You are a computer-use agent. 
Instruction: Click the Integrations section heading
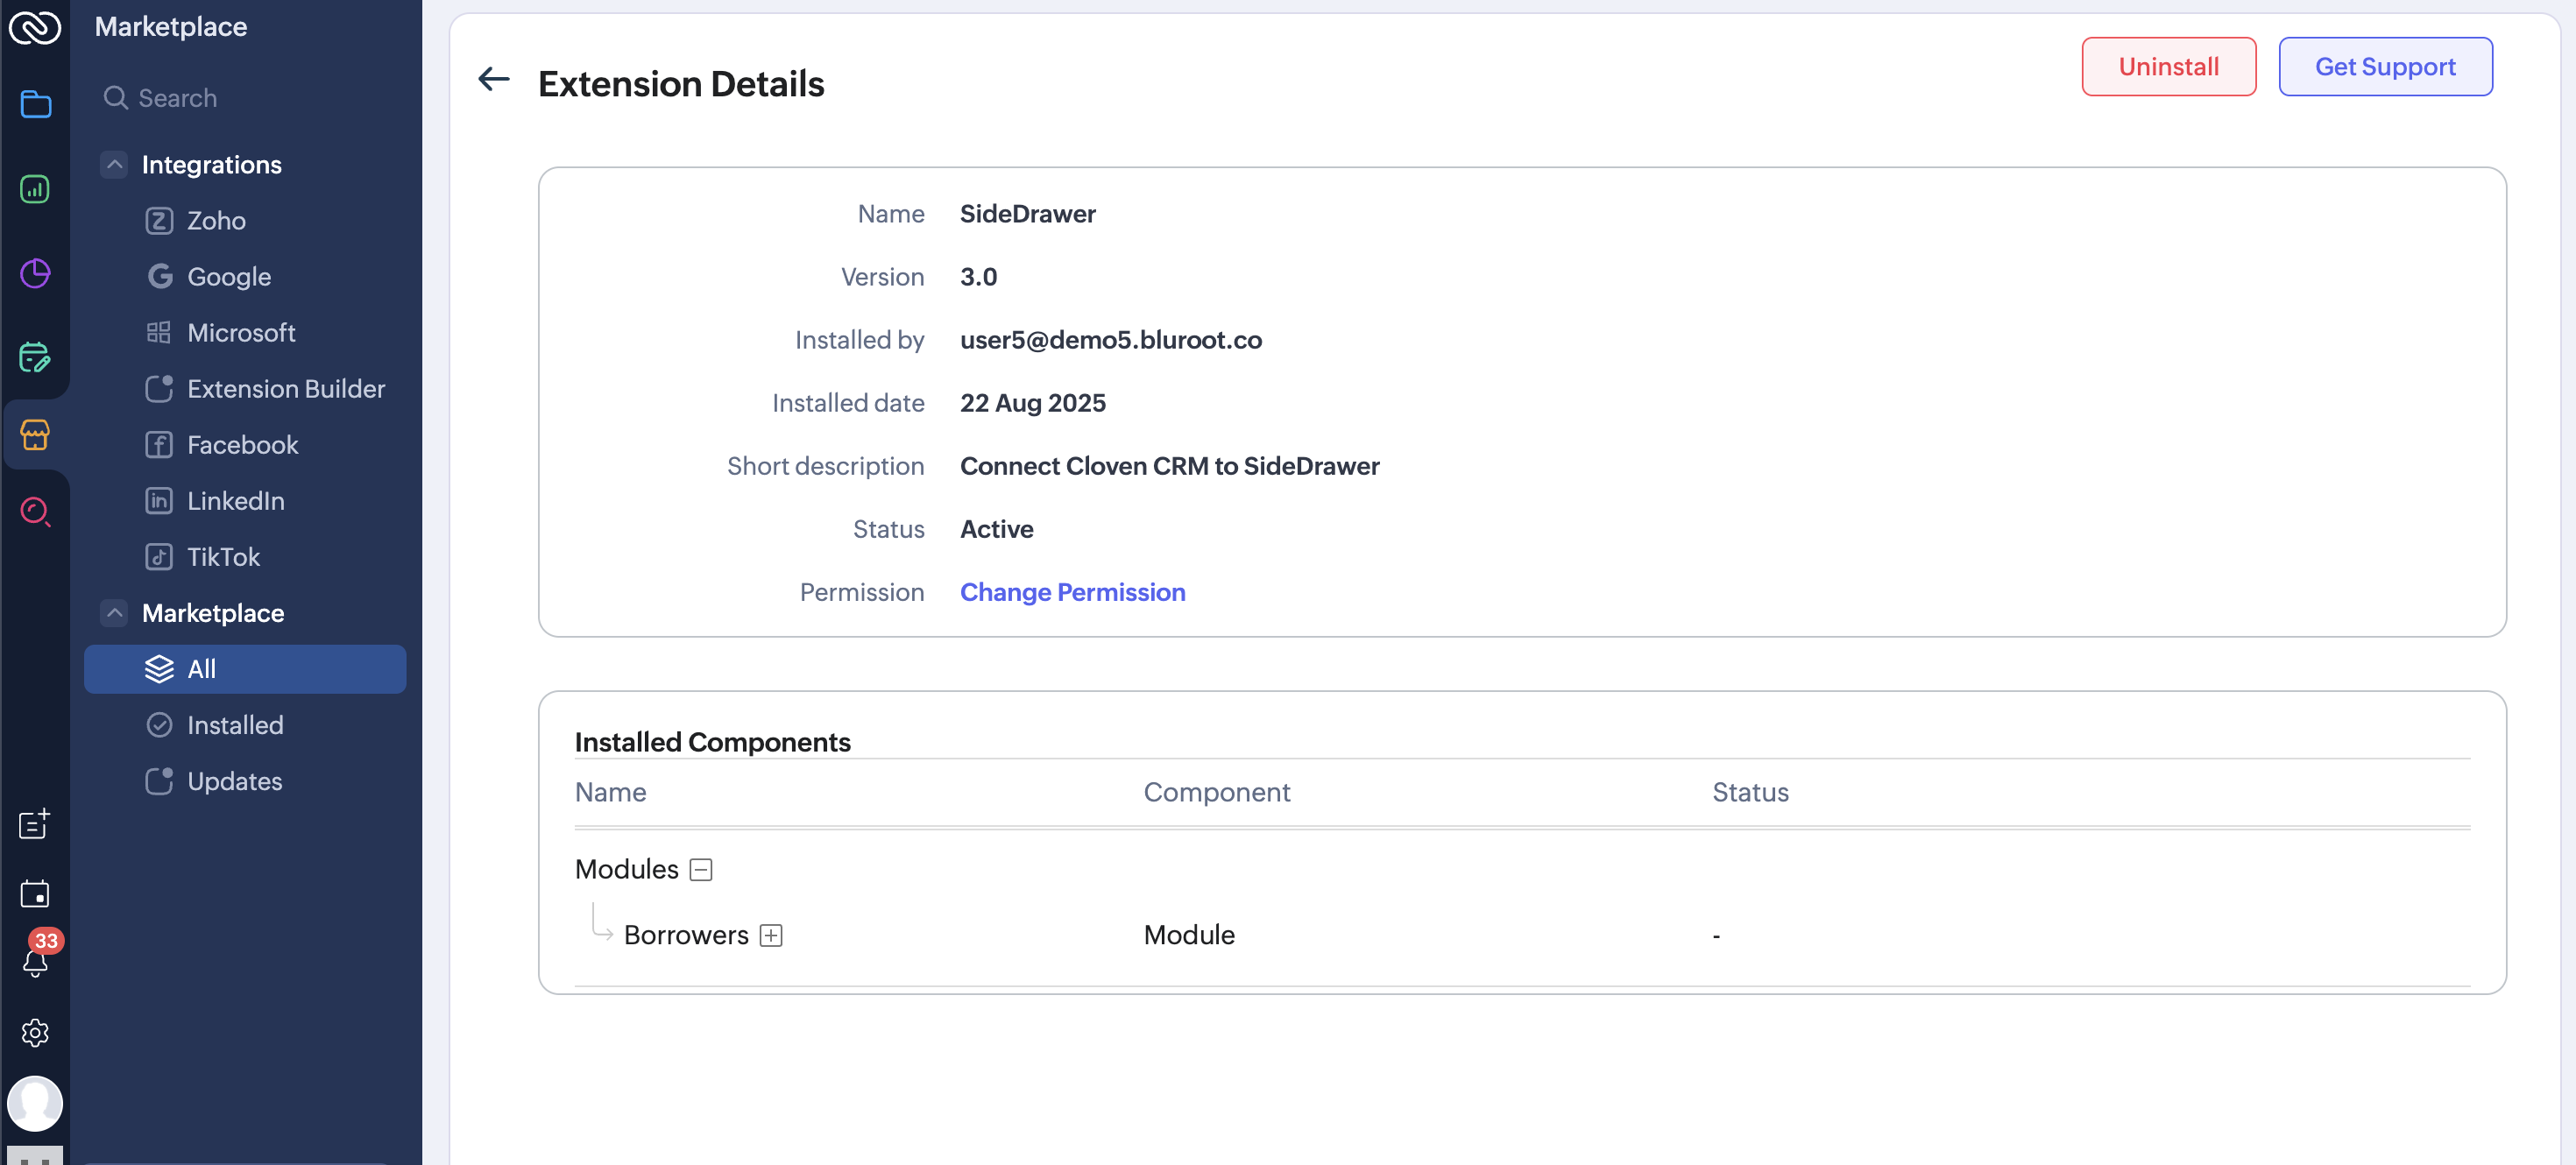click(x=211, y=164)
